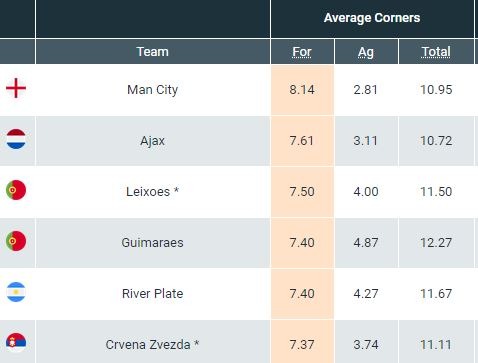Open the Man City team name
This screenshot has width=478, height=363.
point(152,90)
